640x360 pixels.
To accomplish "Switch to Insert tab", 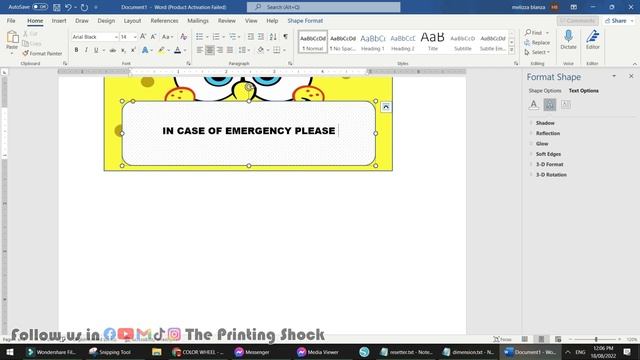I will (59, 21).
